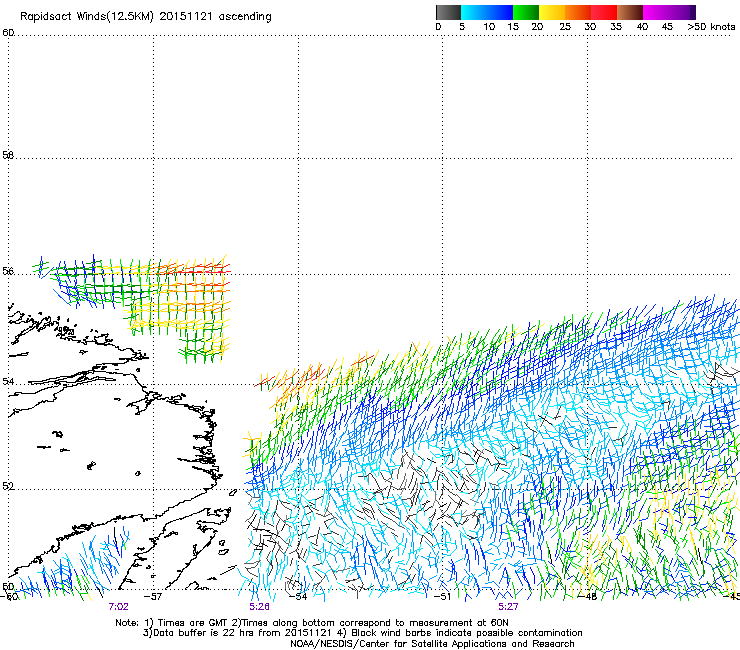Click the 54 latitude label
Viewport: 740px width, 650px height.
(x=8, y=381)
